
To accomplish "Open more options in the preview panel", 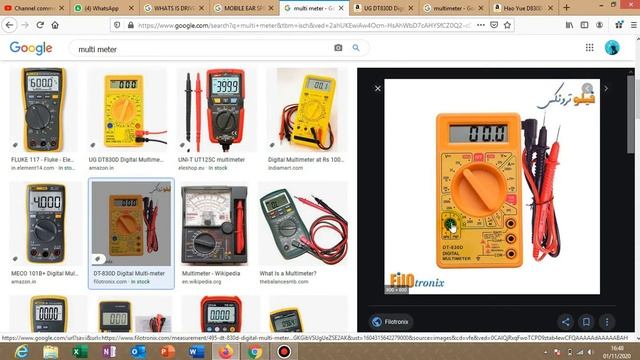I will click(x=607, y=322).
